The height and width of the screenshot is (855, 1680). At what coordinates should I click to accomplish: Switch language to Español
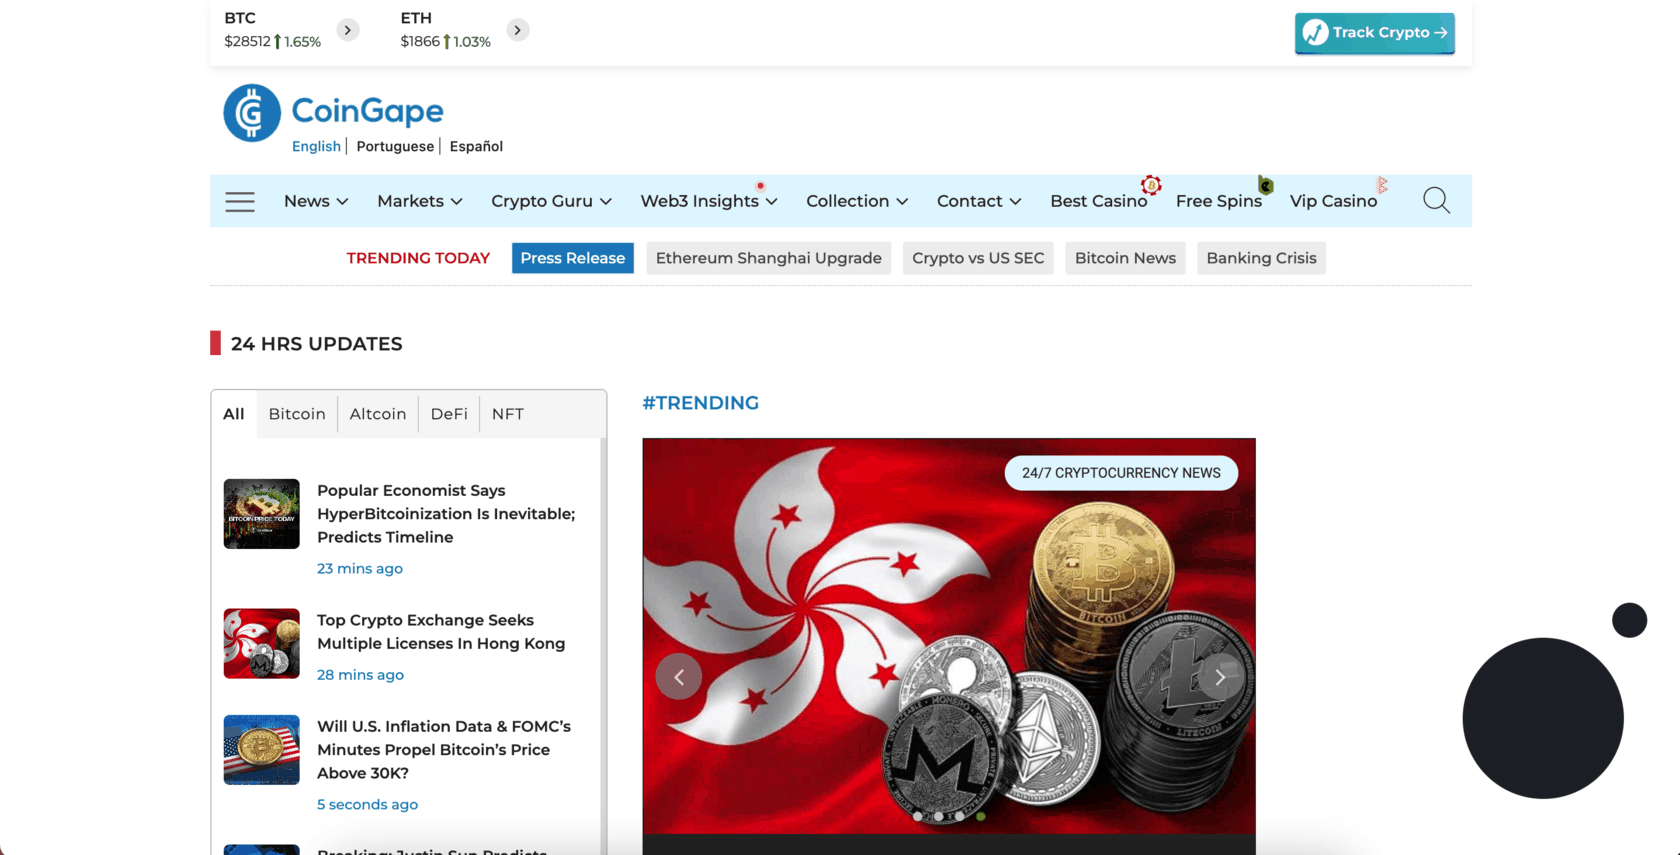click(476, 146)
